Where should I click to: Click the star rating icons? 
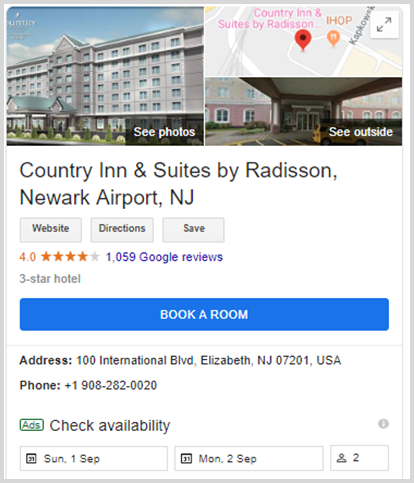pyautogui.click(x=70, y=257)
